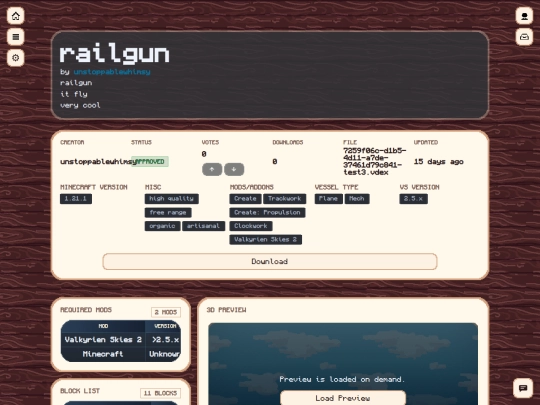This screenshot has width=540, height=405.
Task: Click the Download button
Action: (270, 262)
